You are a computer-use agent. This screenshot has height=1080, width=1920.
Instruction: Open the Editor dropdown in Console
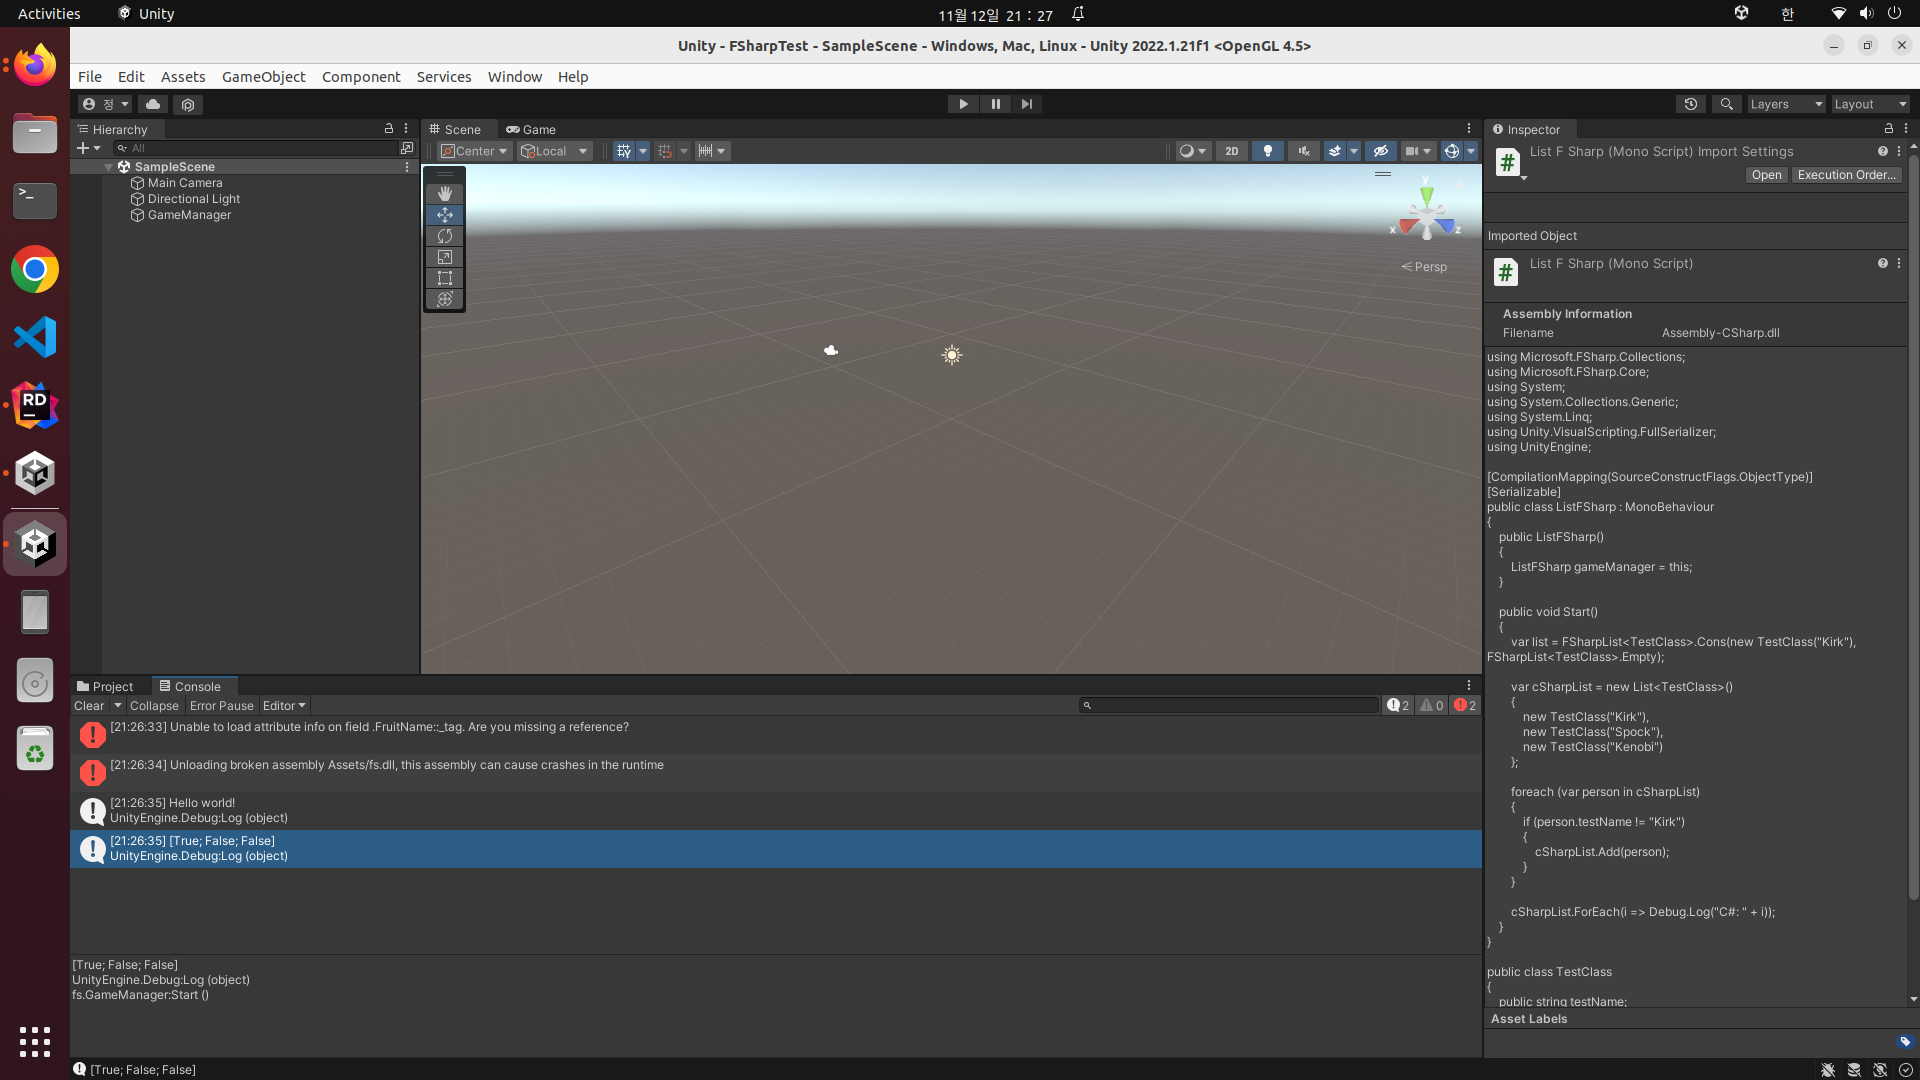pos(284,706)
